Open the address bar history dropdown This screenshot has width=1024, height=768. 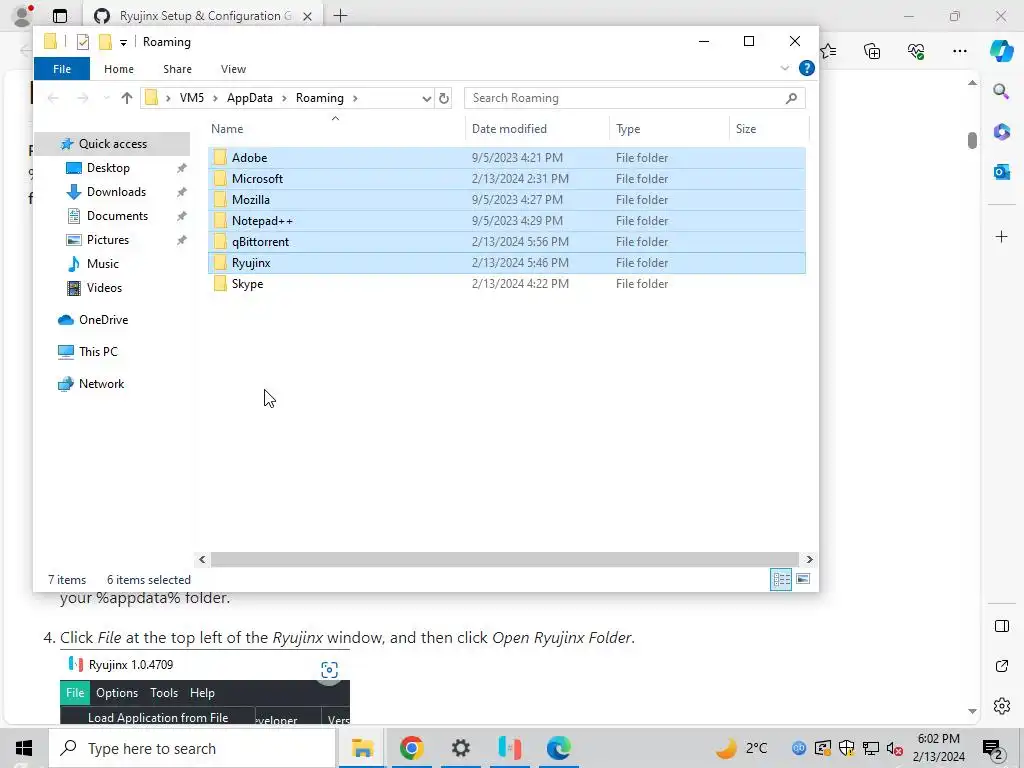[426, 98]
